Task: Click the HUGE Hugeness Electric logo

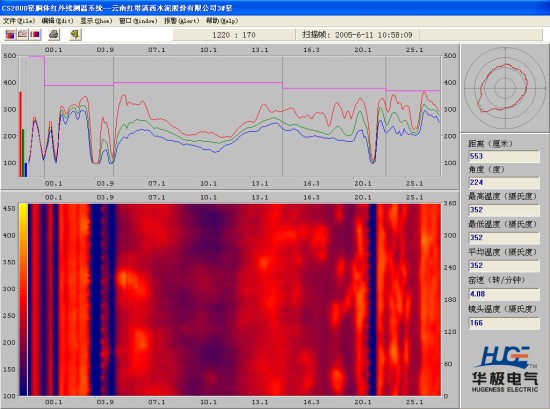Action: click(505, 369)
